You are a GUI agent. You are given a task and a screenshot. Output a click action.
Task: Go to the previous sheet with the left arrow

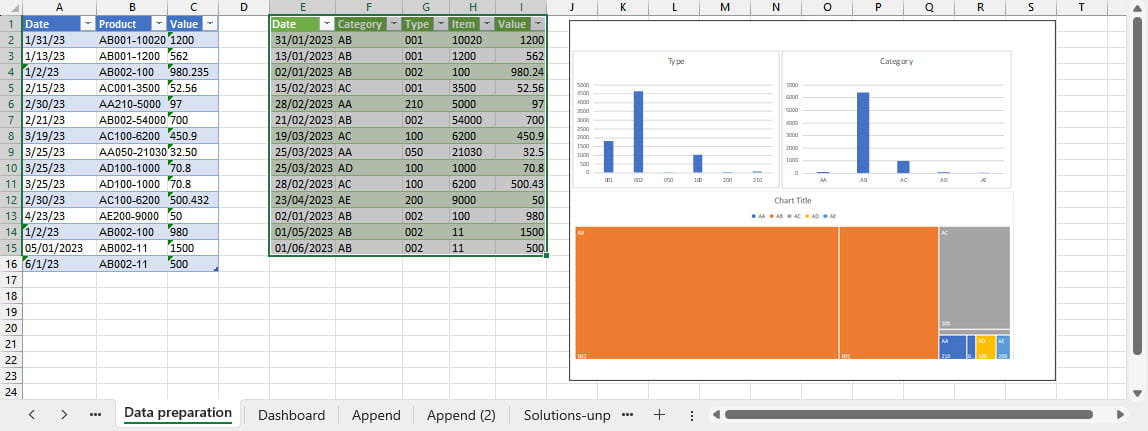click(x=32, y=414)
